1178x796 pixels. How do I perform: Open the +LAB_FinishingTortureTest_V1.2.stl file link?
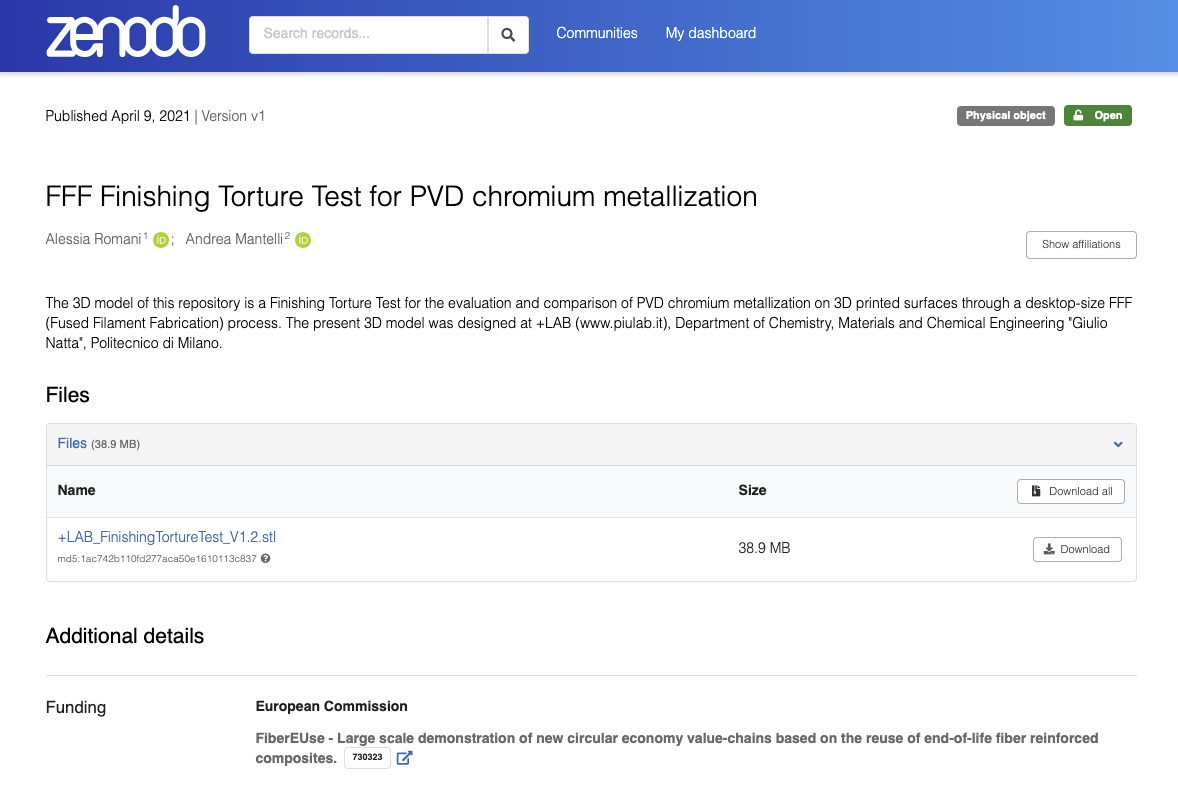tap(167, 537)
